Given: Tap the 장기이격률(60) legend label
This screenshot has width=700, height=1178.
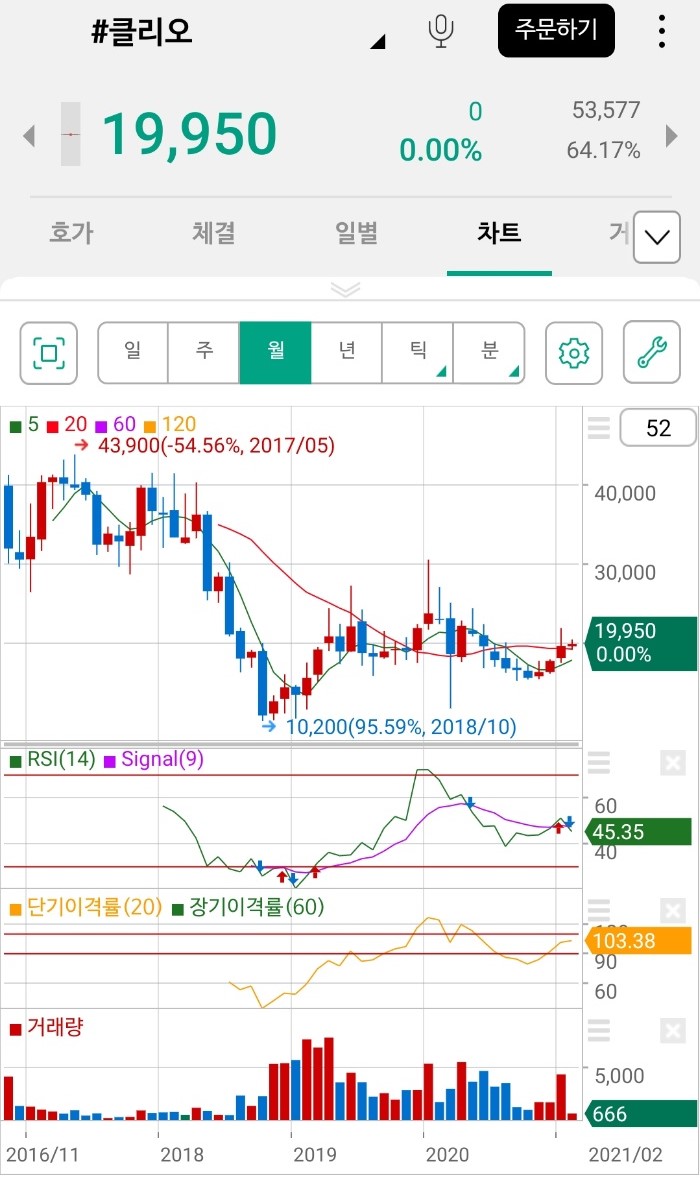Looking at the screenshot, I should click(x=249, y=907).
